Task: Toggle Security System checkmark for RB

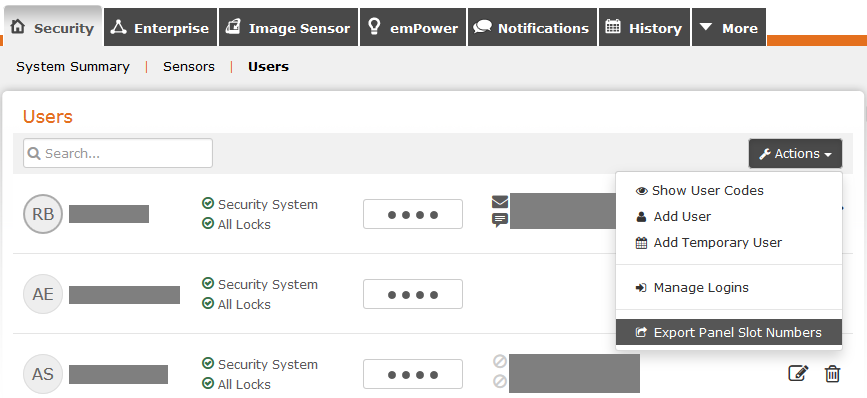Action: (208, 204)
